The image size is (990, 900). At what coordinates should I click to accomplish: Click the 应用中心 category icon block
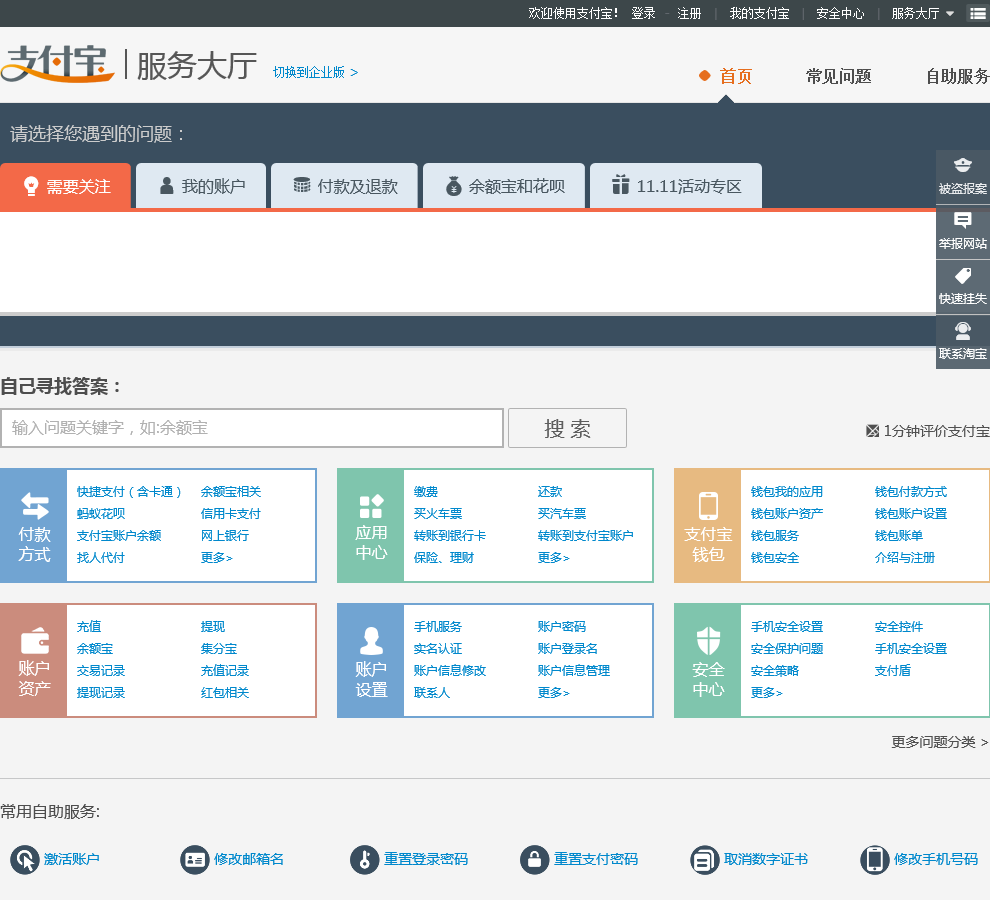(x=371, y=525)
